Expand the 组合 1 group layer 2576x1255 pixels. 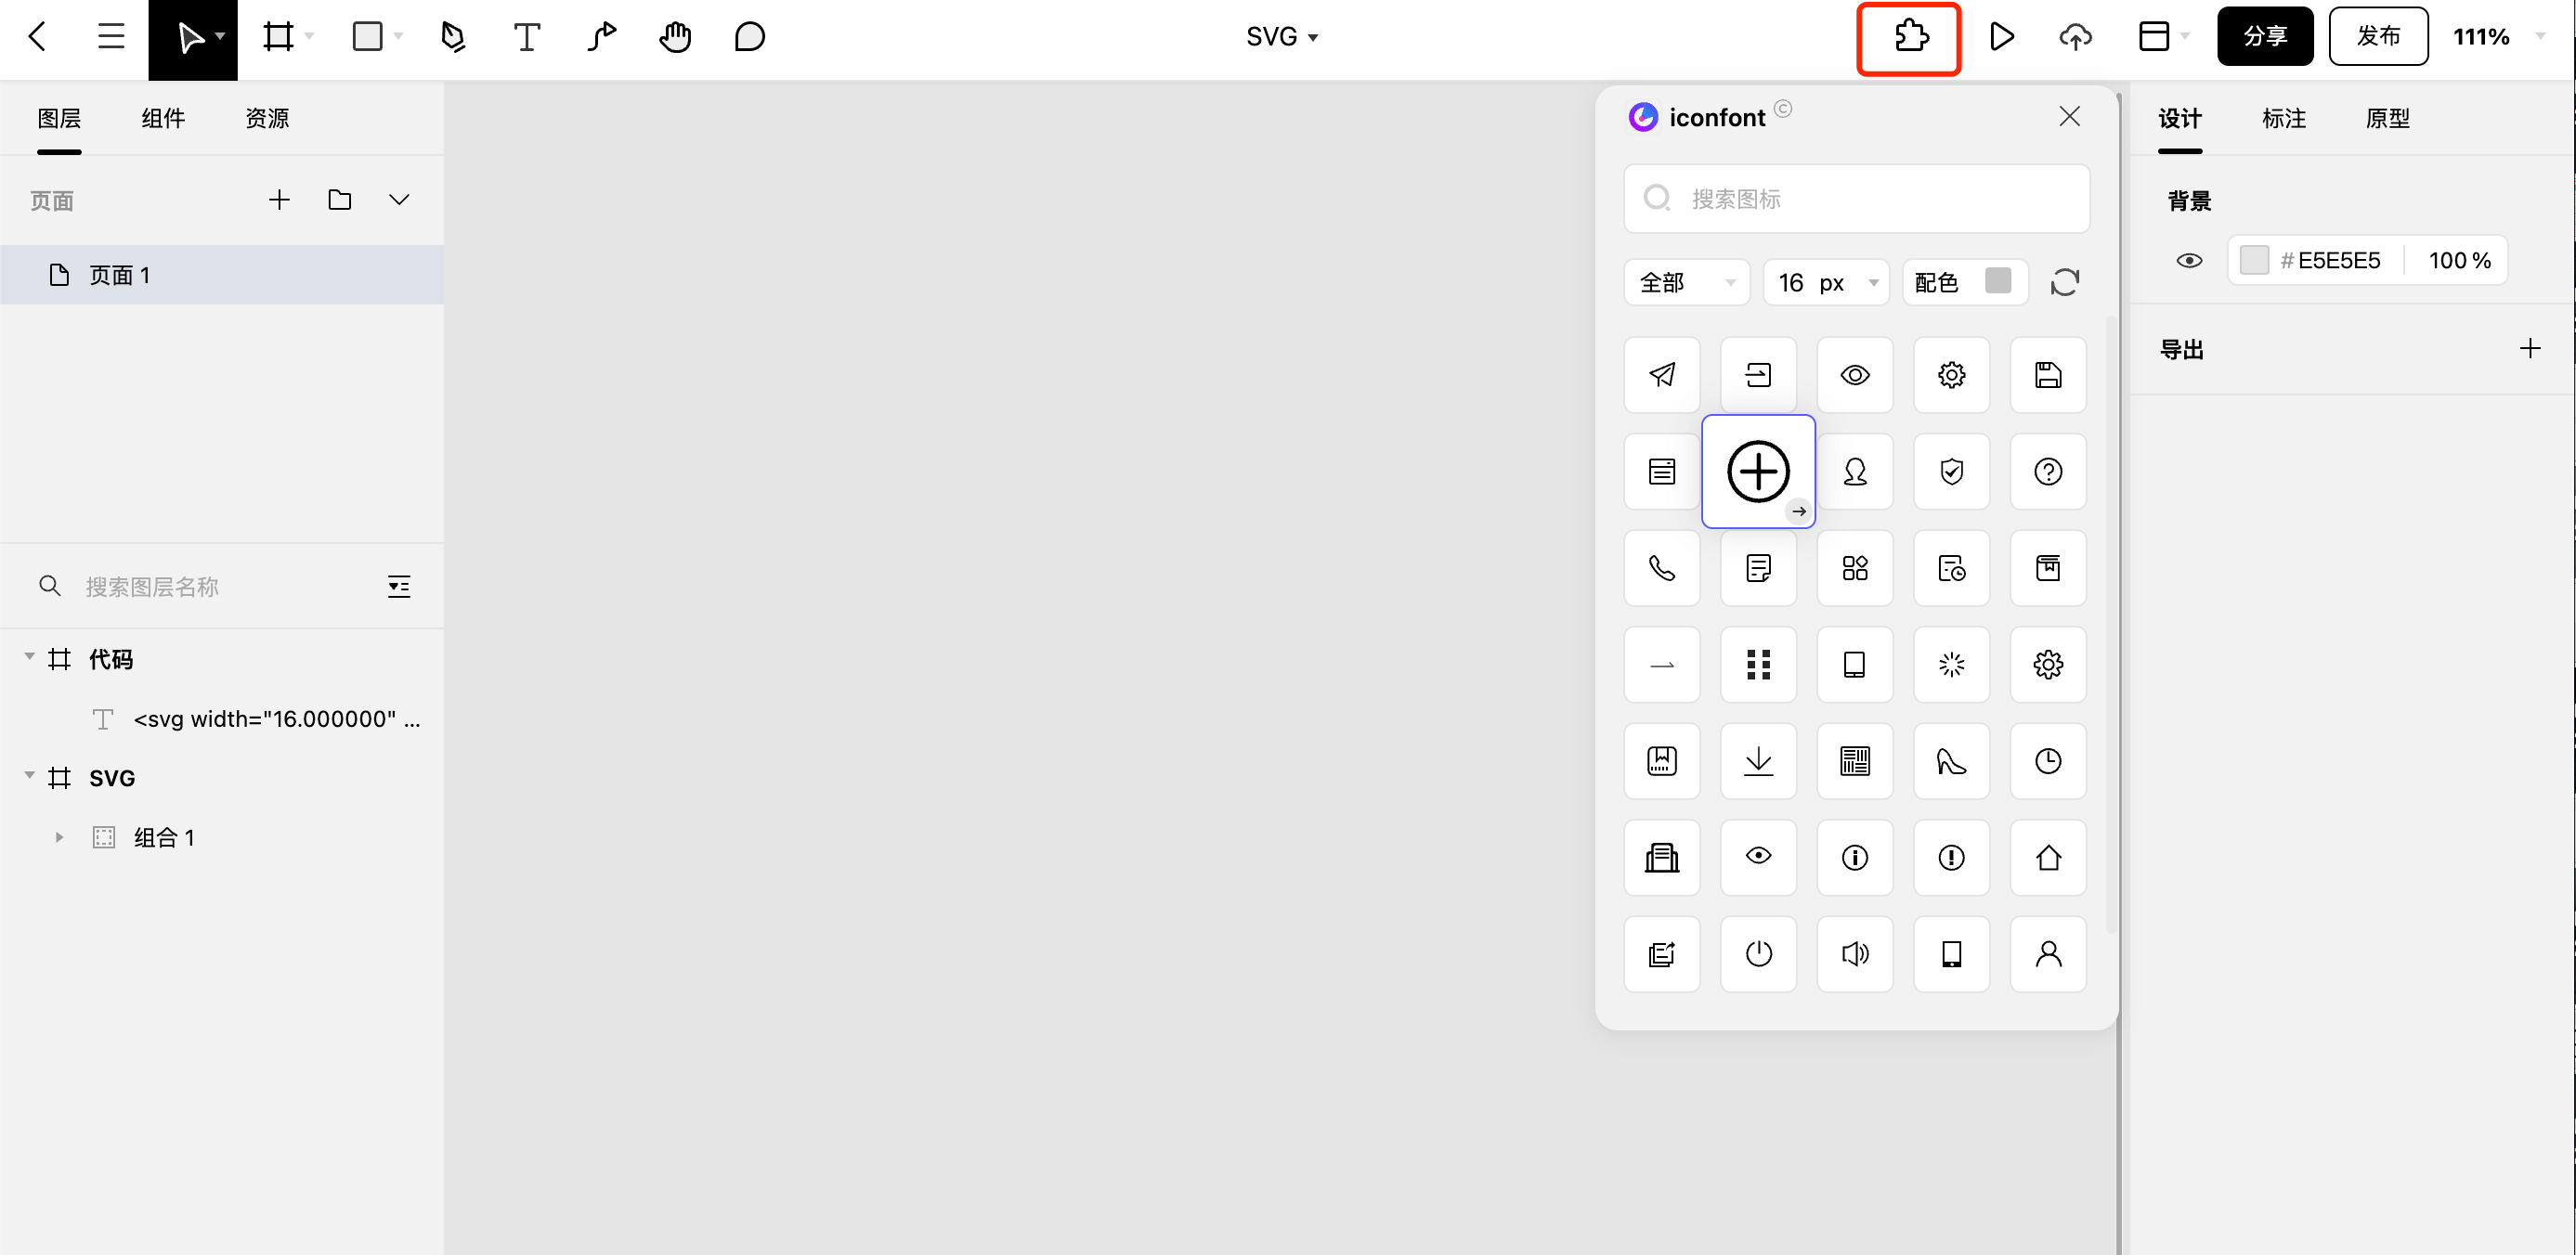click(59, 837)
